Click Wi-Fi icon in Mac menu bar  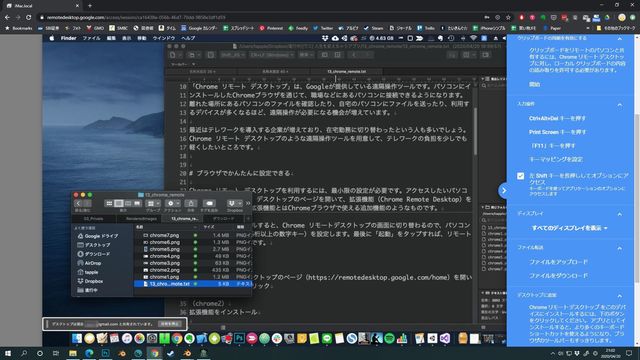click(x=473, y=38)
